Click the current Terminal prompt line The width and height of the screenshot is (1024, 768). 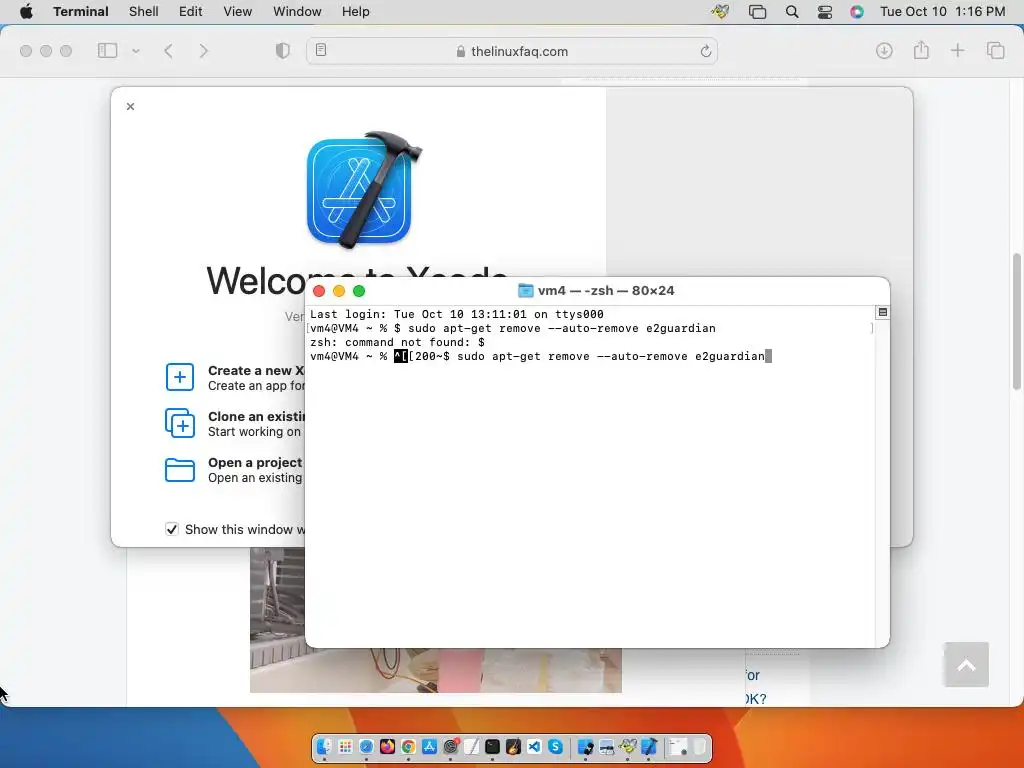(541, 357)
